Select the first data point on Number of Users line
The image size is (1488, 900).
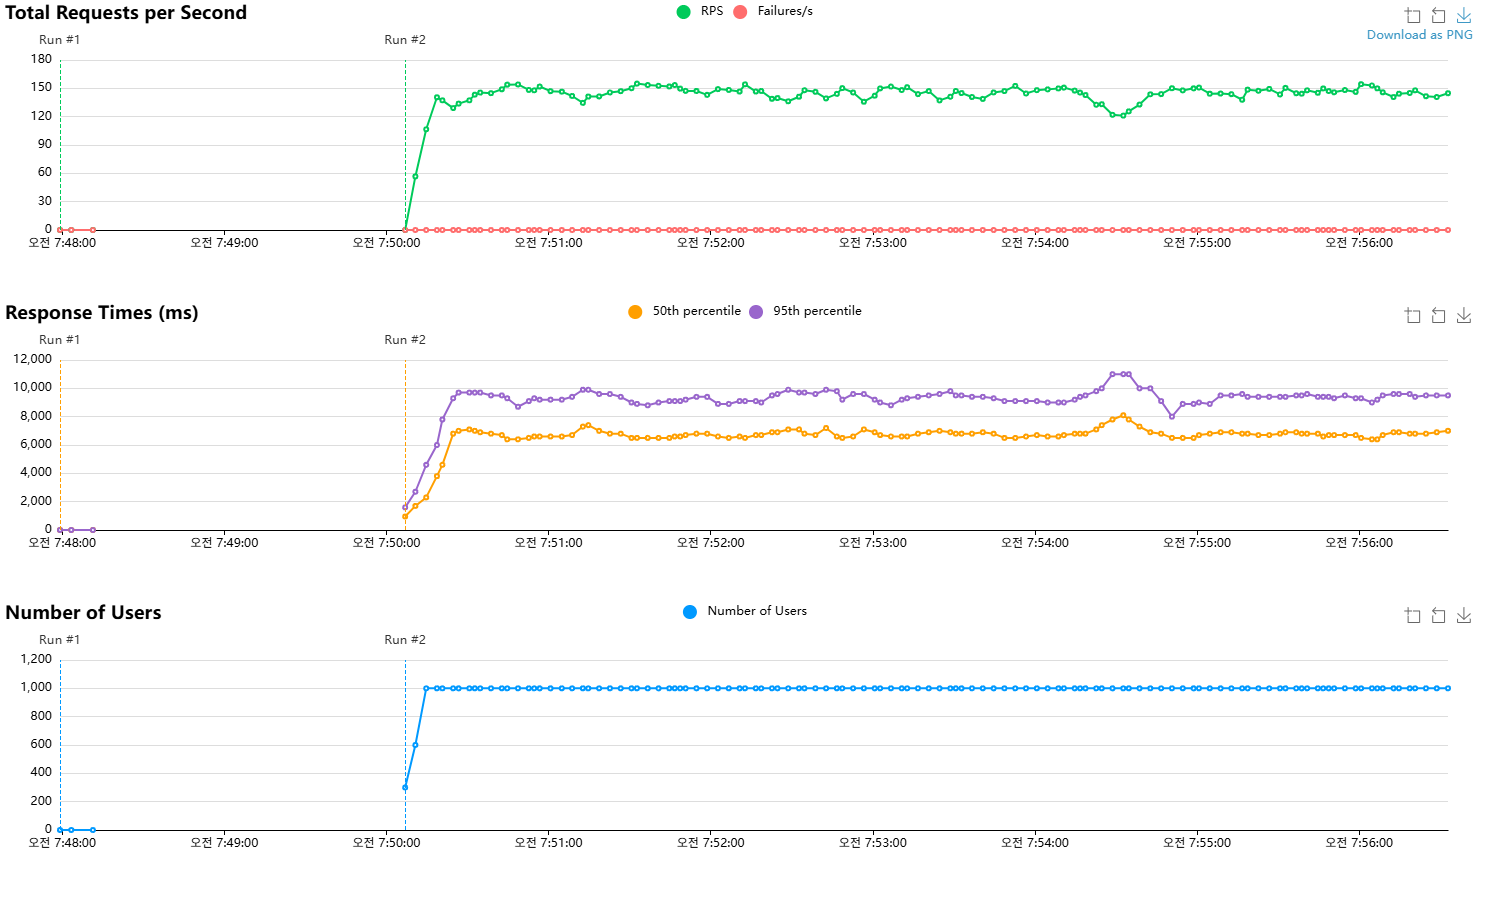point(60,829)
